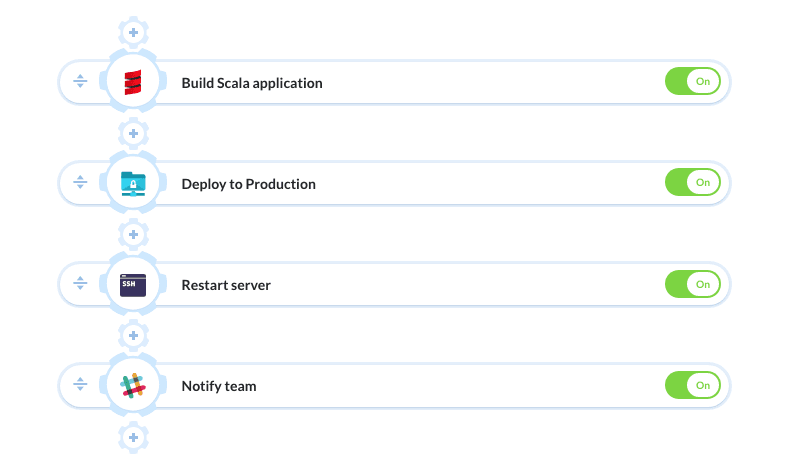The height and width of the screenshot is (470, 787).
Task: Add new action below Notify team
Action: click(133, 436)
